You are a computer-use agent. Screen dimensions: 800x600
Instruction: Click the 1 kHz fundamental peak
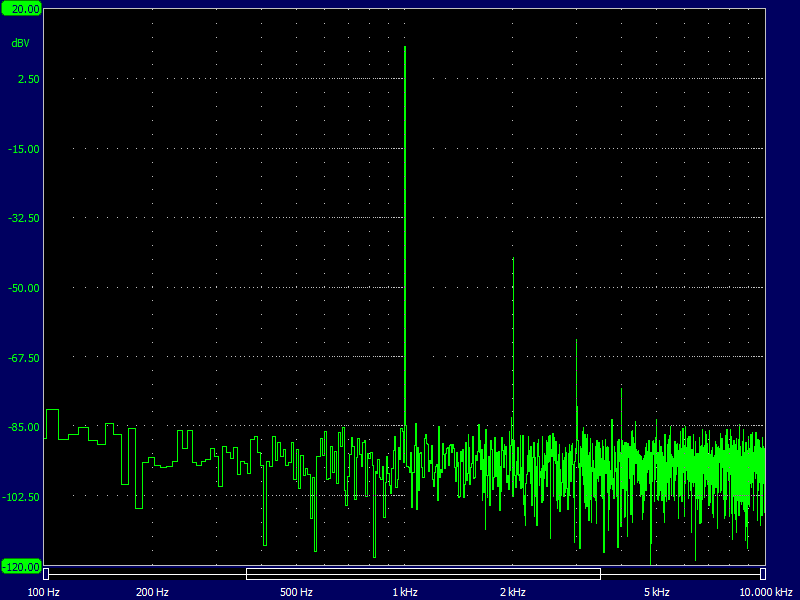pos(405,235)
